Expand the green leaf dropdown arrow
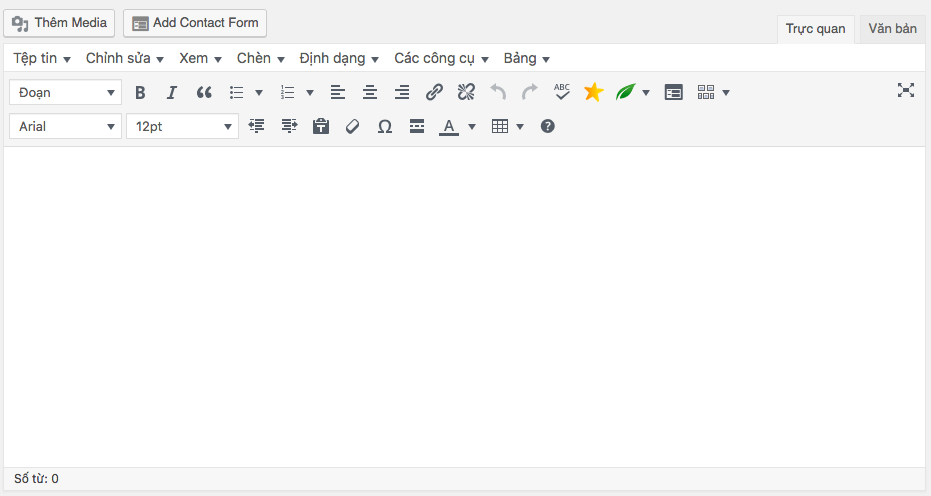Viewport: 931px width, 496px height. click(x=646, y=93)
